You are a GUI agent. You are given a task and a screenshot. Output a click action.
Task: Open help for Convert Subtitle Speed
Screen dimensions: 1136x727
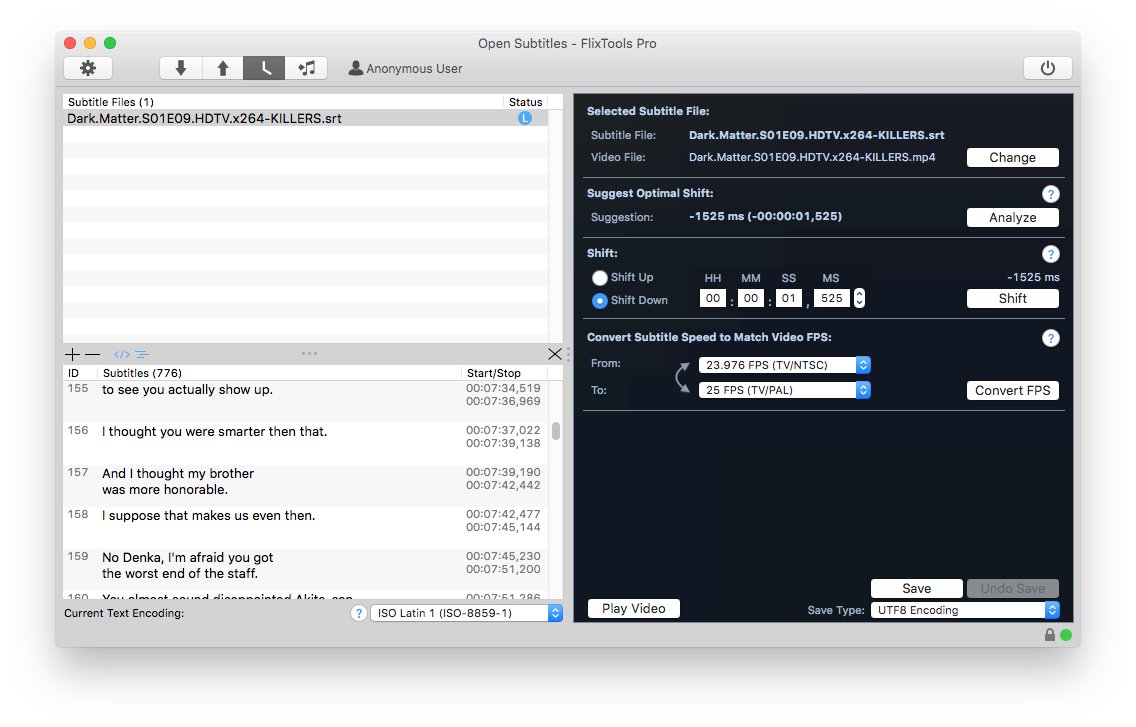[x=1051, y=338]
